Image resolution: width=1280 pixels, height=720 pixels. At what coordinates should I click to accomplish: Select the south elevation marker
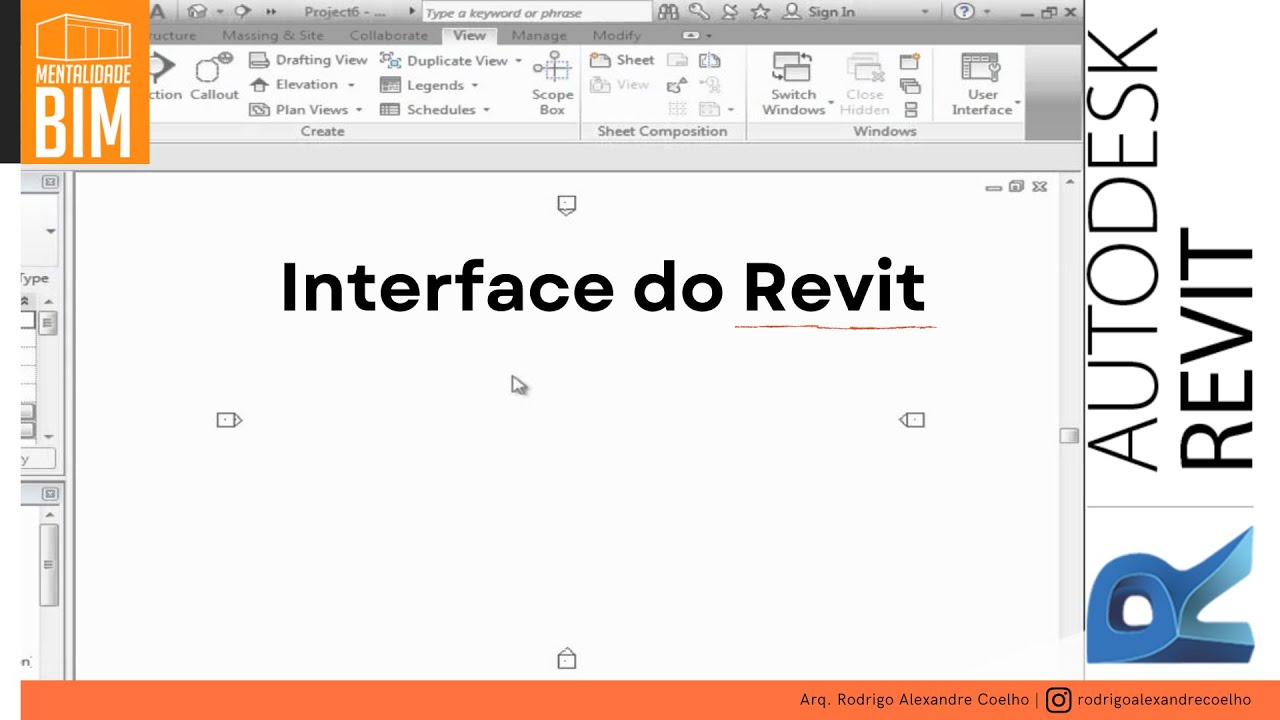coord(567,659)
